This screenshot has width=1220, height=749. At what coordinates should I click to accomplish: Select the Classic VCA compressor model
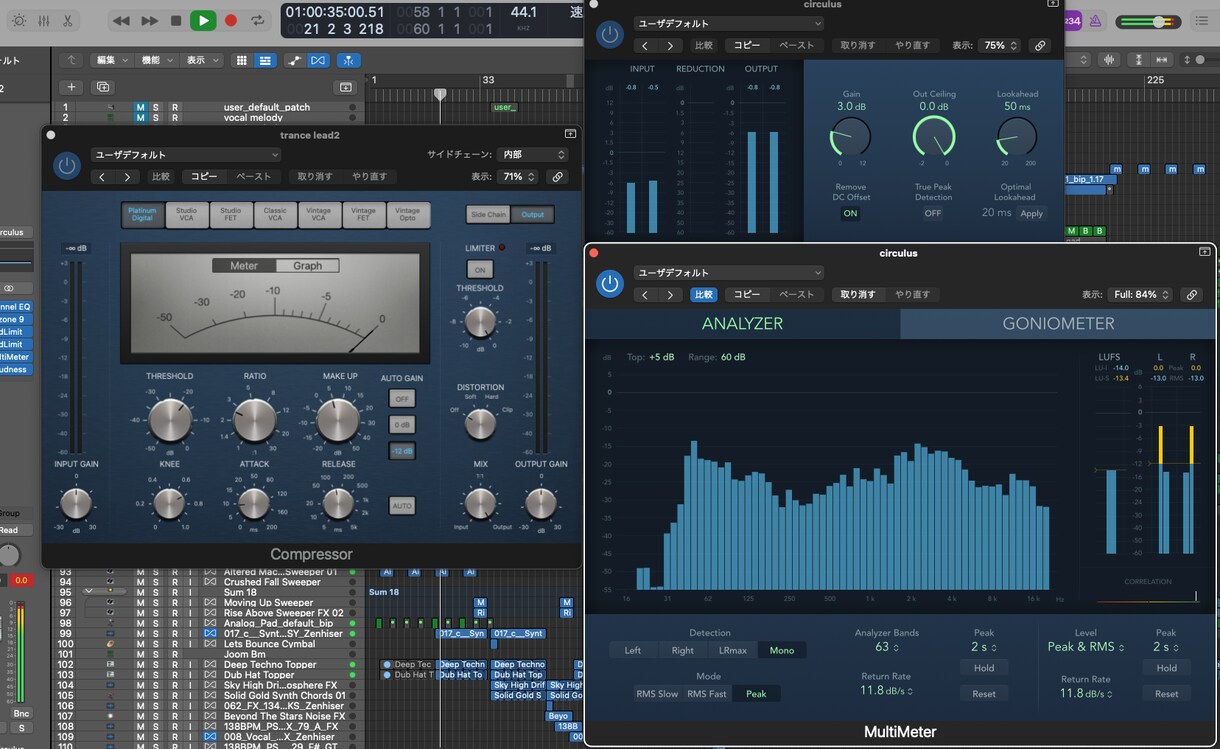275,215
